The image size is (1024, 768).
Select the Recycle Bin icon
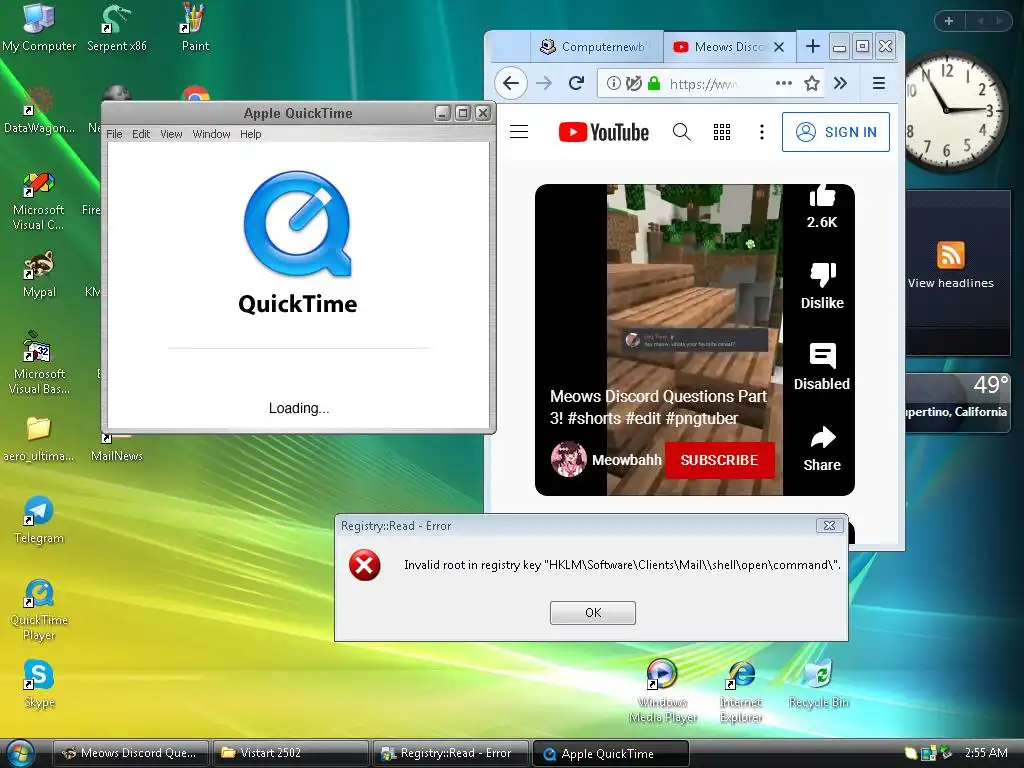[x=819, y=684]
